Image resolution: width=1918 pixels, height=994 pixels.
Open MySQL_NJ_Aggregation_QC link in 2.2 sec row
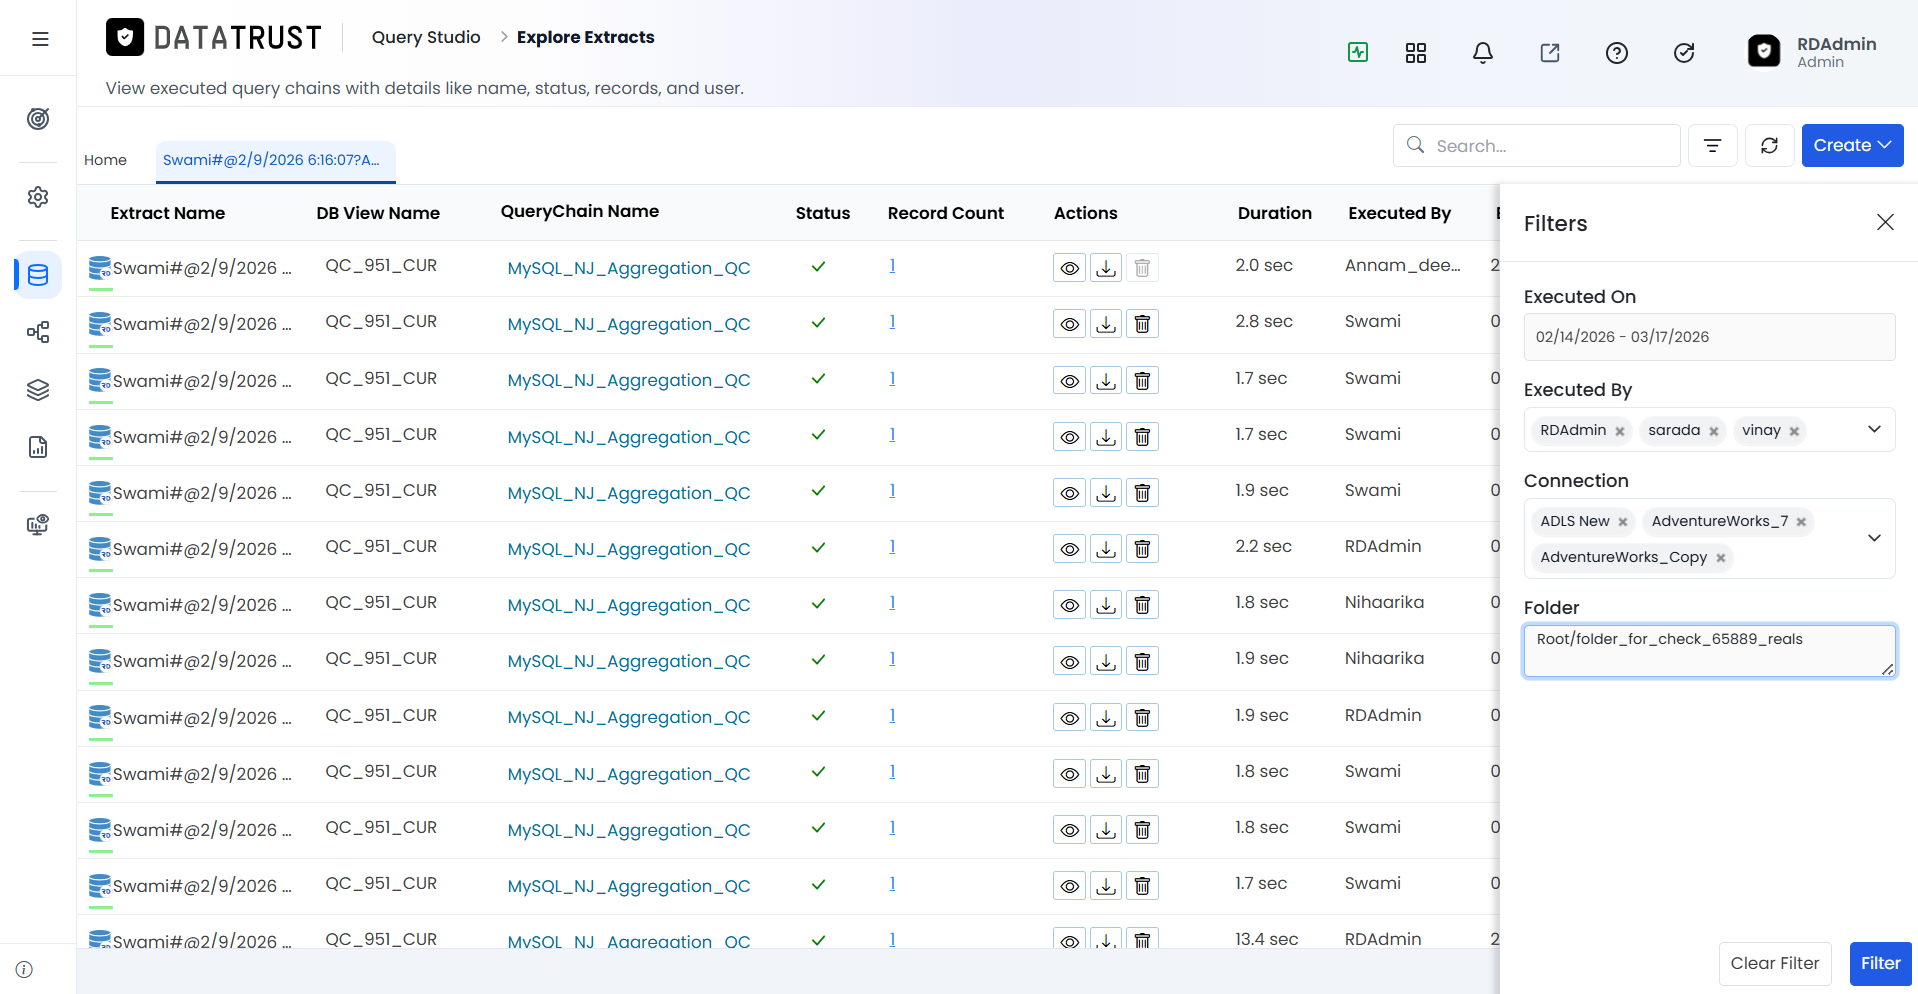pyautogui.click(x=629, y=549)
